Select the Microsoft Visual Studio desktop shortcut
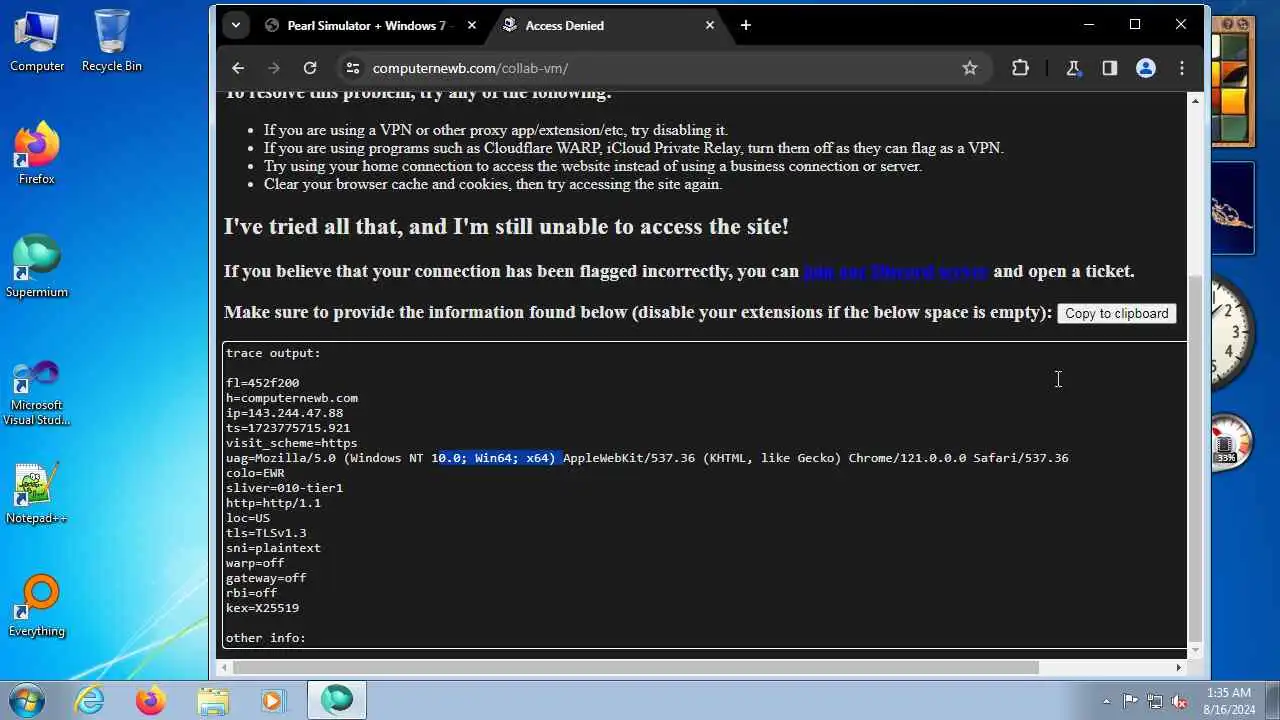 37,393
